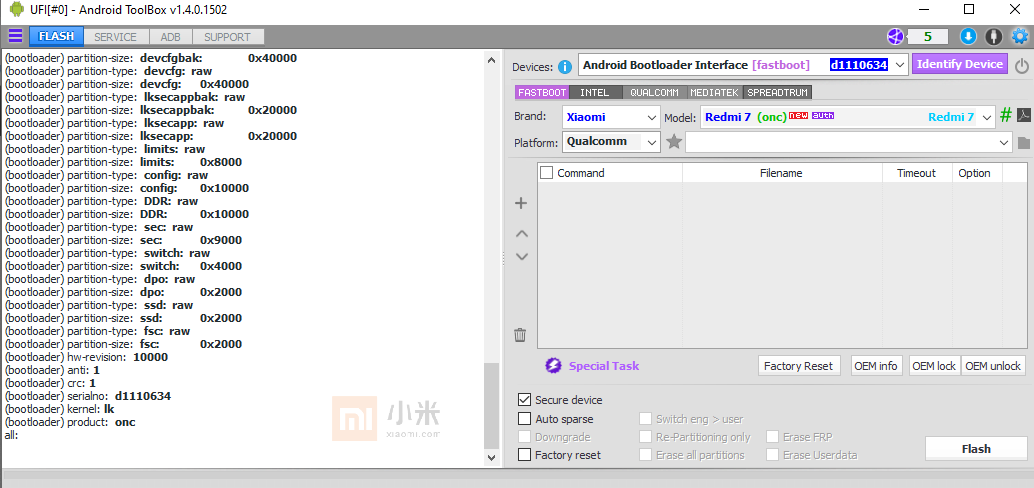
Task: Enable the Auto sparse checkbox
Action: tap(524, 419)
